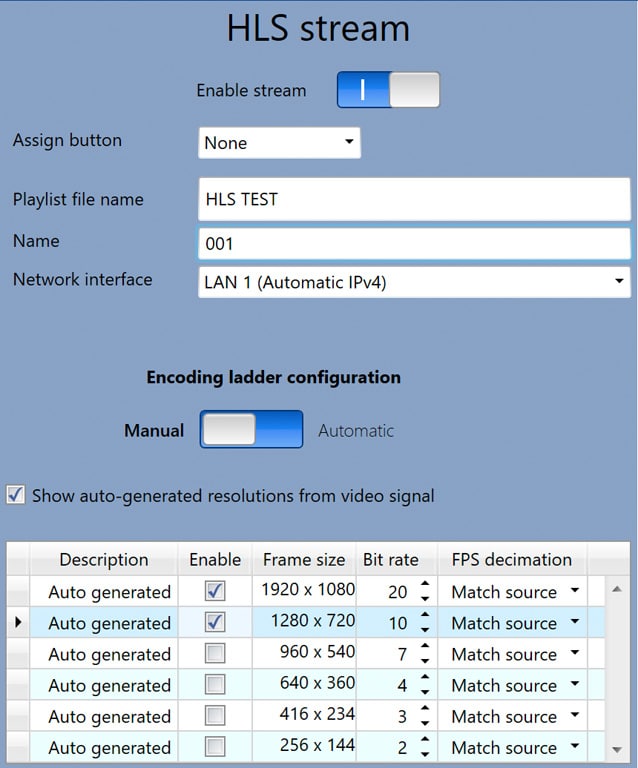The image size is (638, 768).
Task: Uncheck Show auto-generated resolutions checkbox
Action: [16, 495]
